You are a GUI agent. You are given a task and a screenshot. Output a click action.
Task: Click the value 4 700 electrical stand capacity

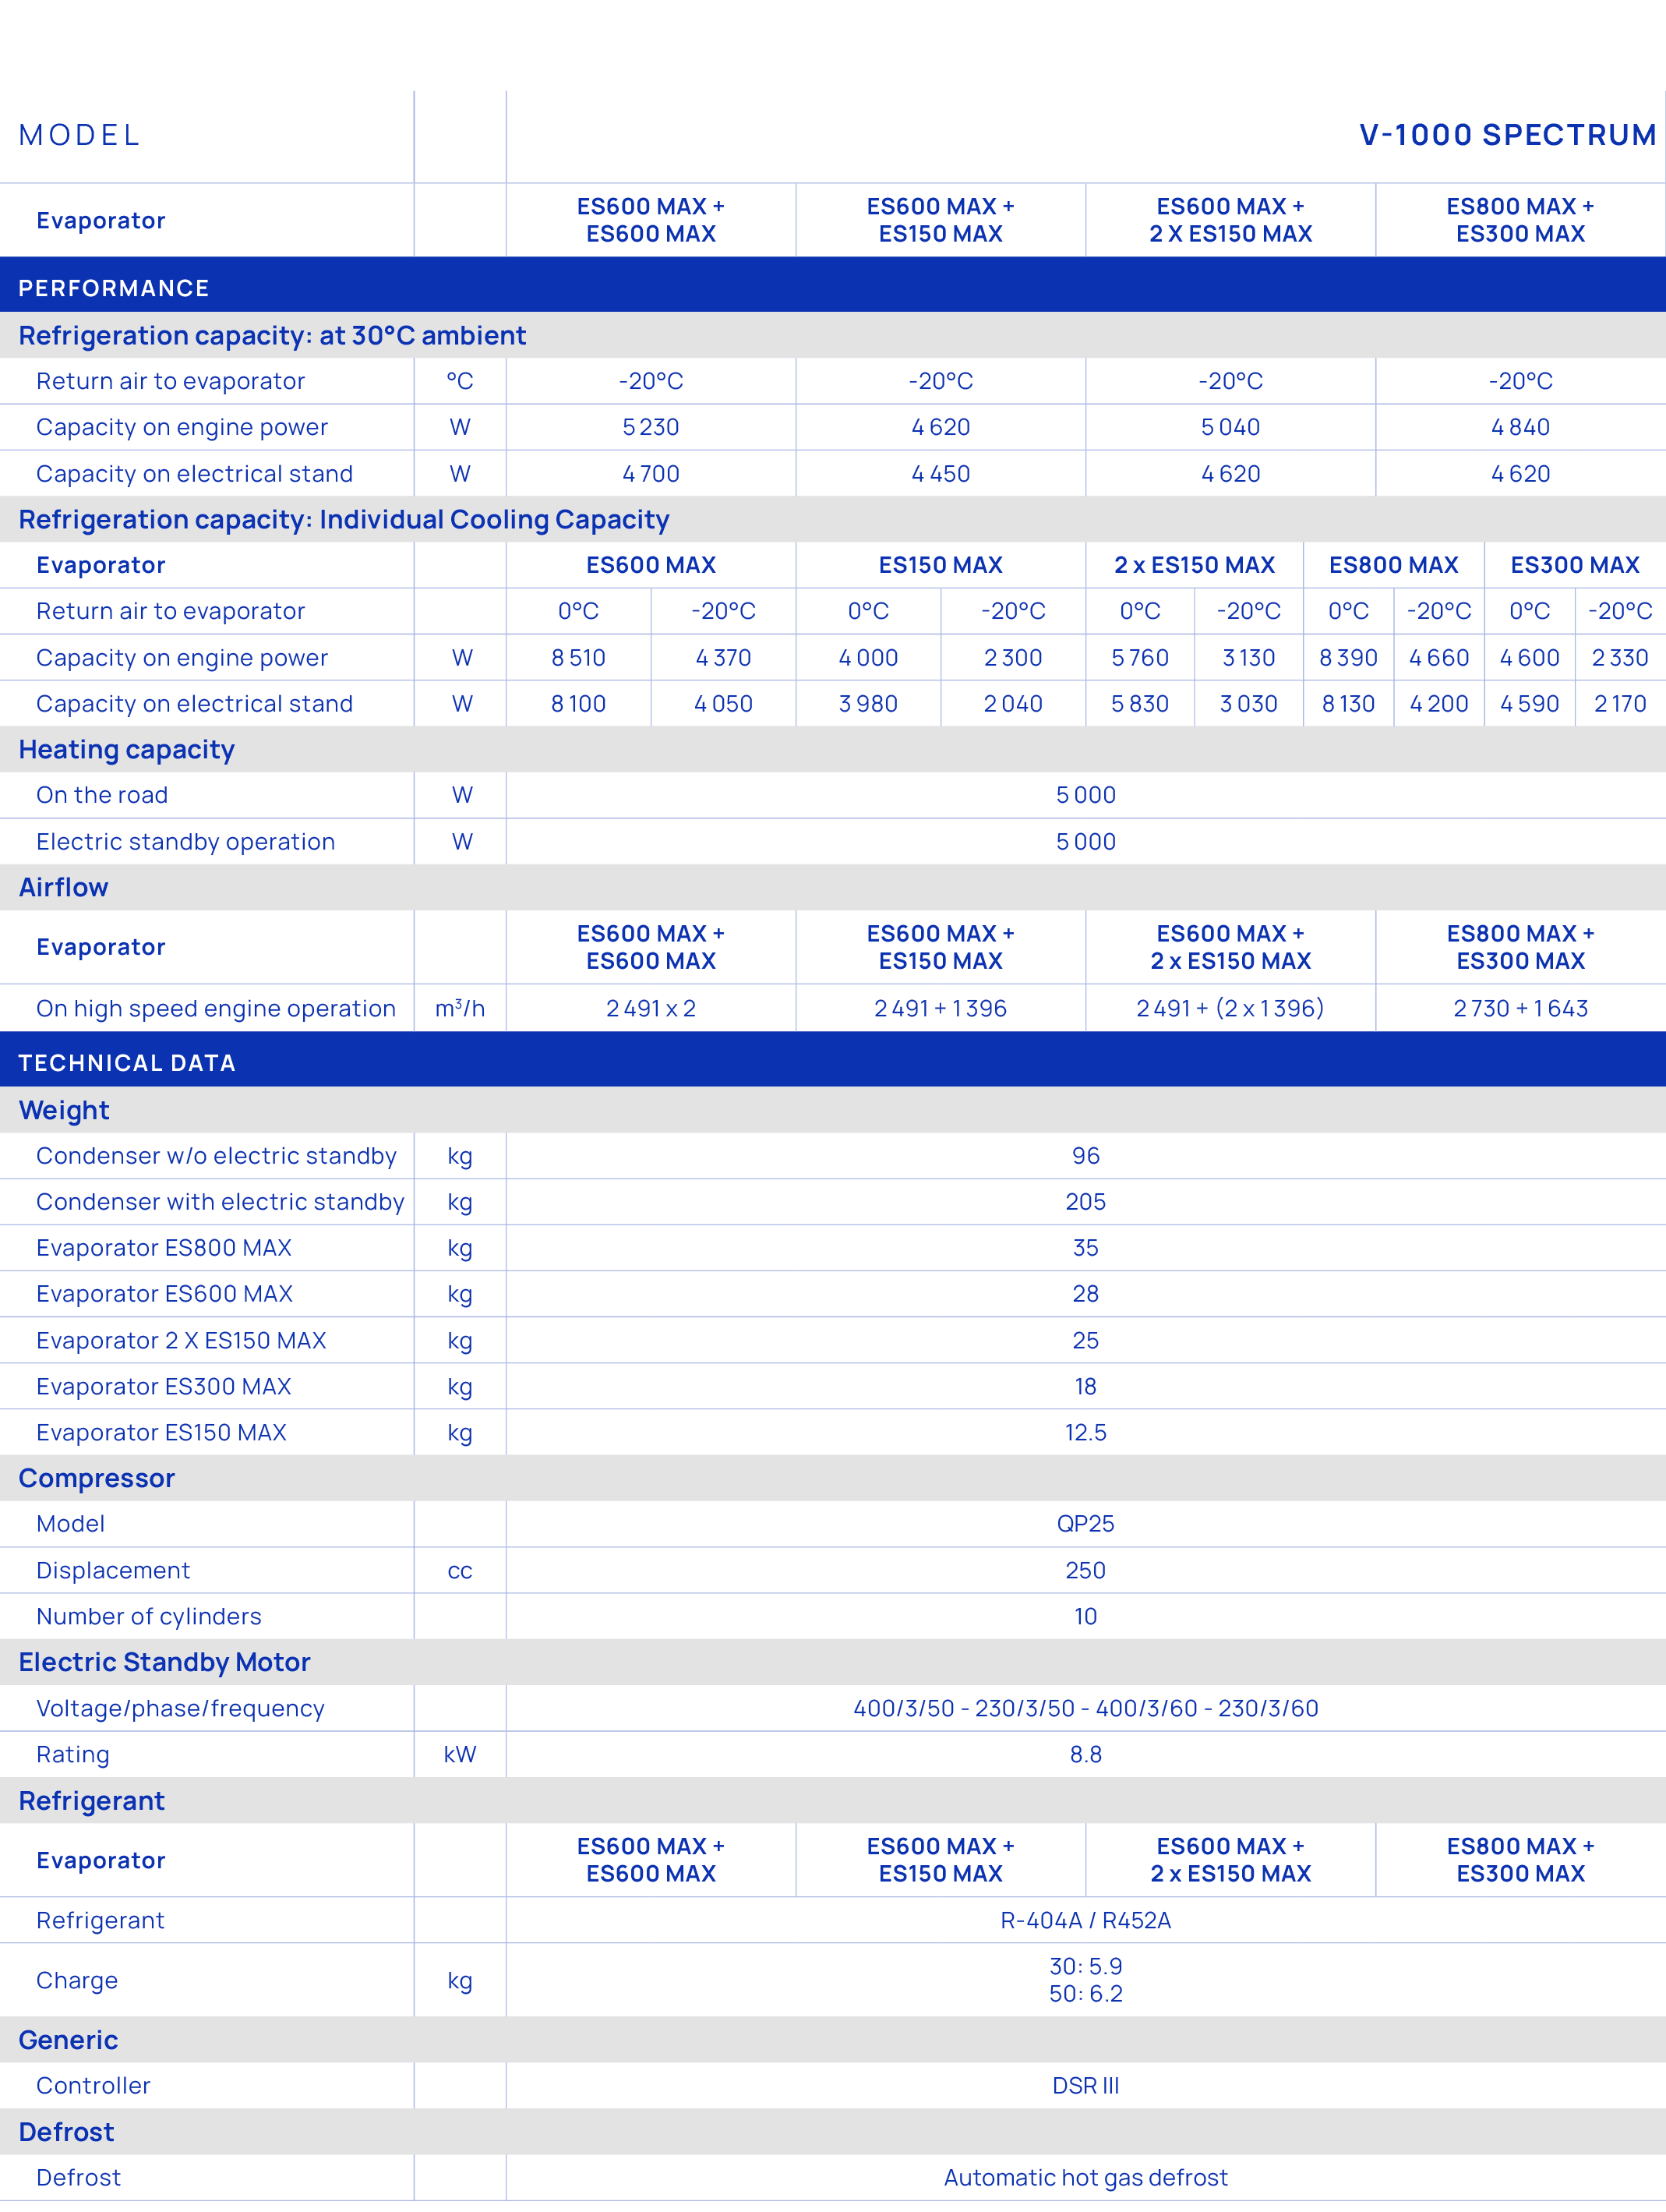(x=651, y=474)
